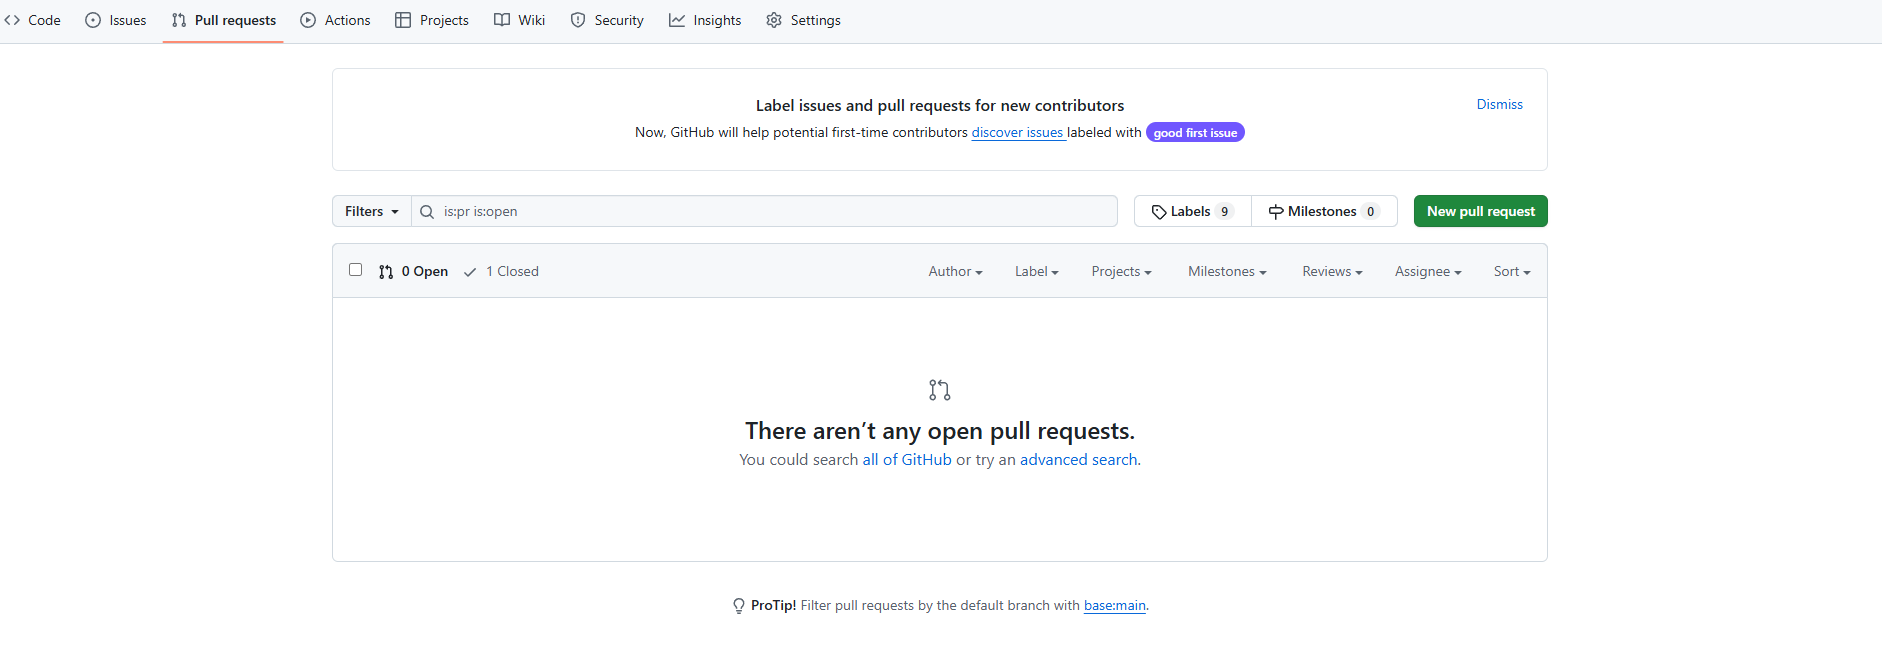Screen dimensions: 1882x652
Task: Show the 0 Open pull requests
Action: coord(413,271)
